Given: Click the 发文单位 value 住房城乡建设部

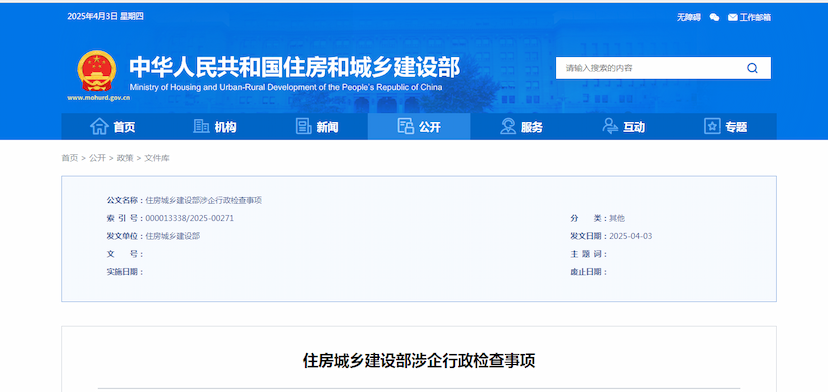Looking at the screenshot, I should coord(173,236).
